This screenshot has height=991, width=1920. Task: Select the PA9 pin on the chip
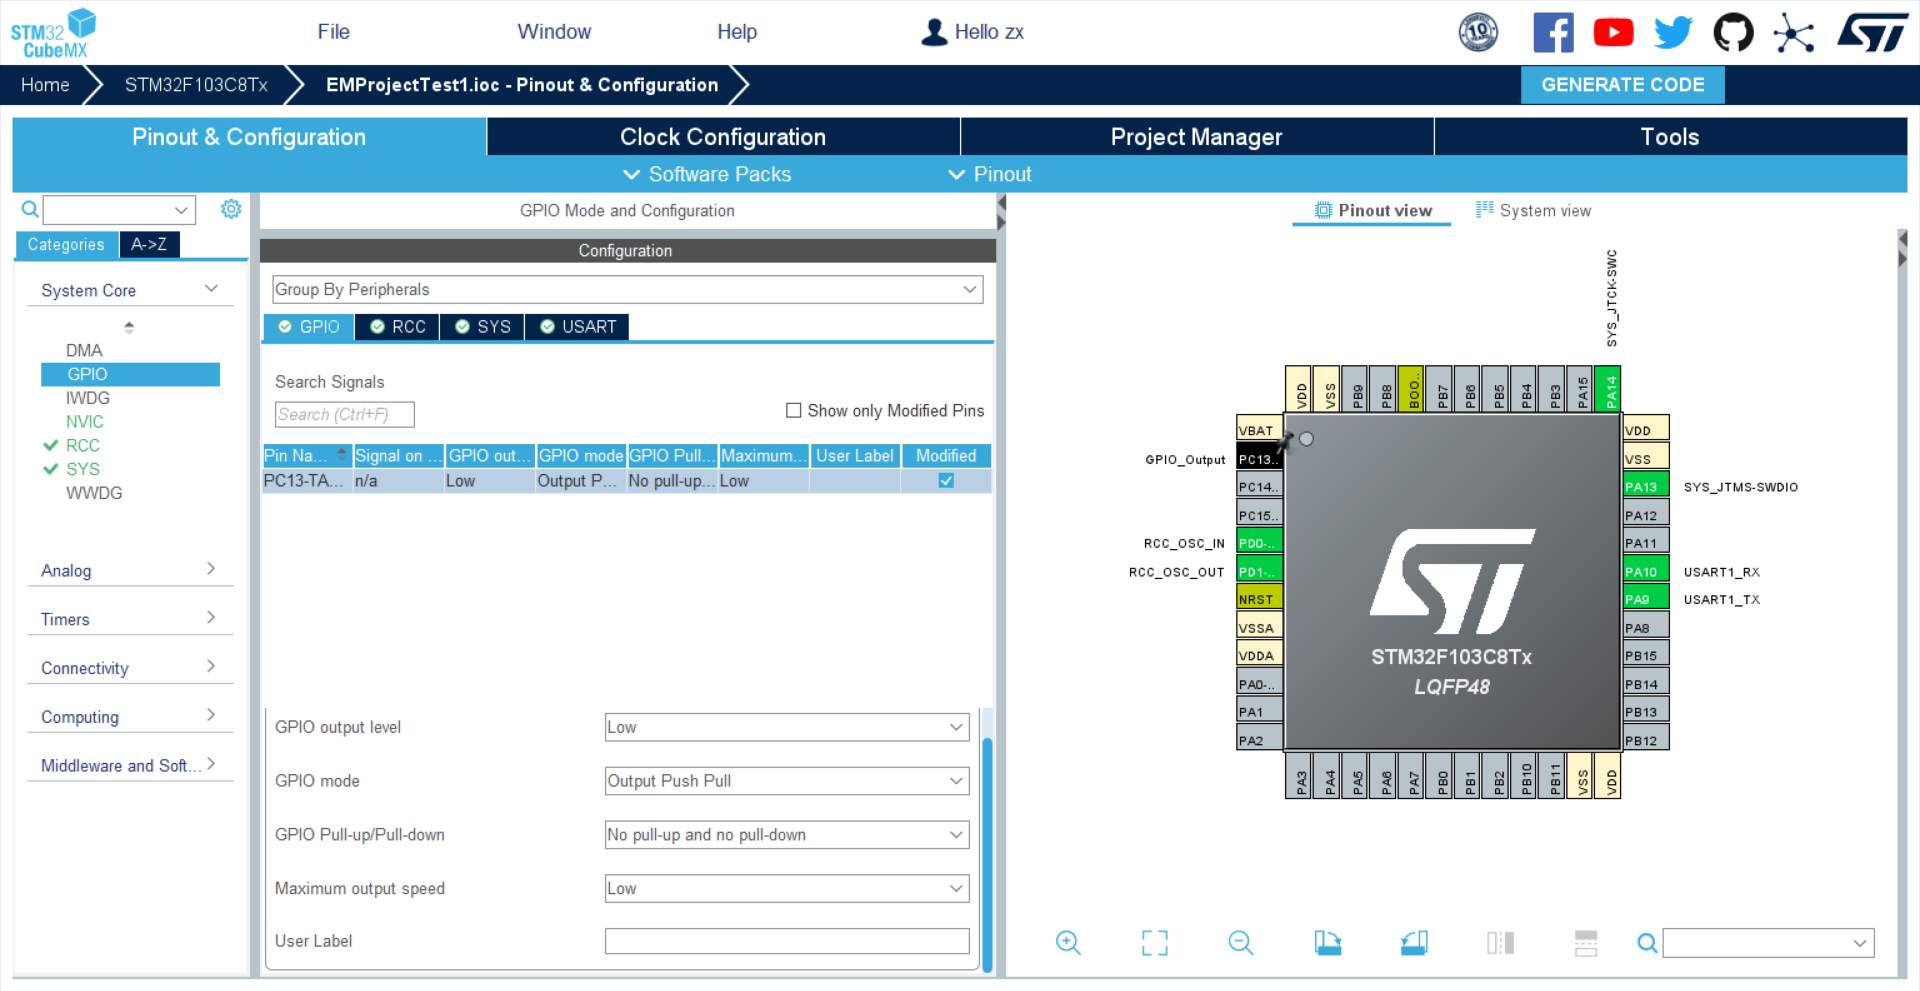(x=1646, y=599)
